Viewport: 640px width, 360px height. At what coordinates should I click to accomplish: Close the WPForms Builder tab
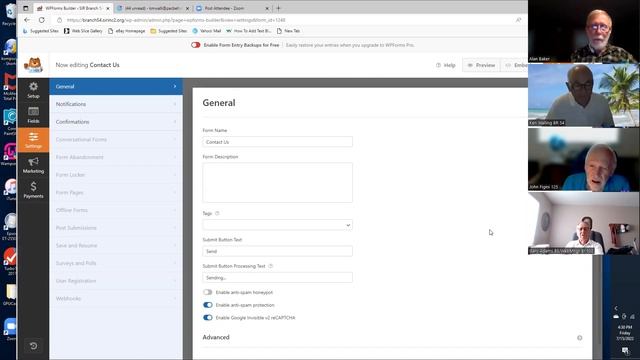coord(108,8)
